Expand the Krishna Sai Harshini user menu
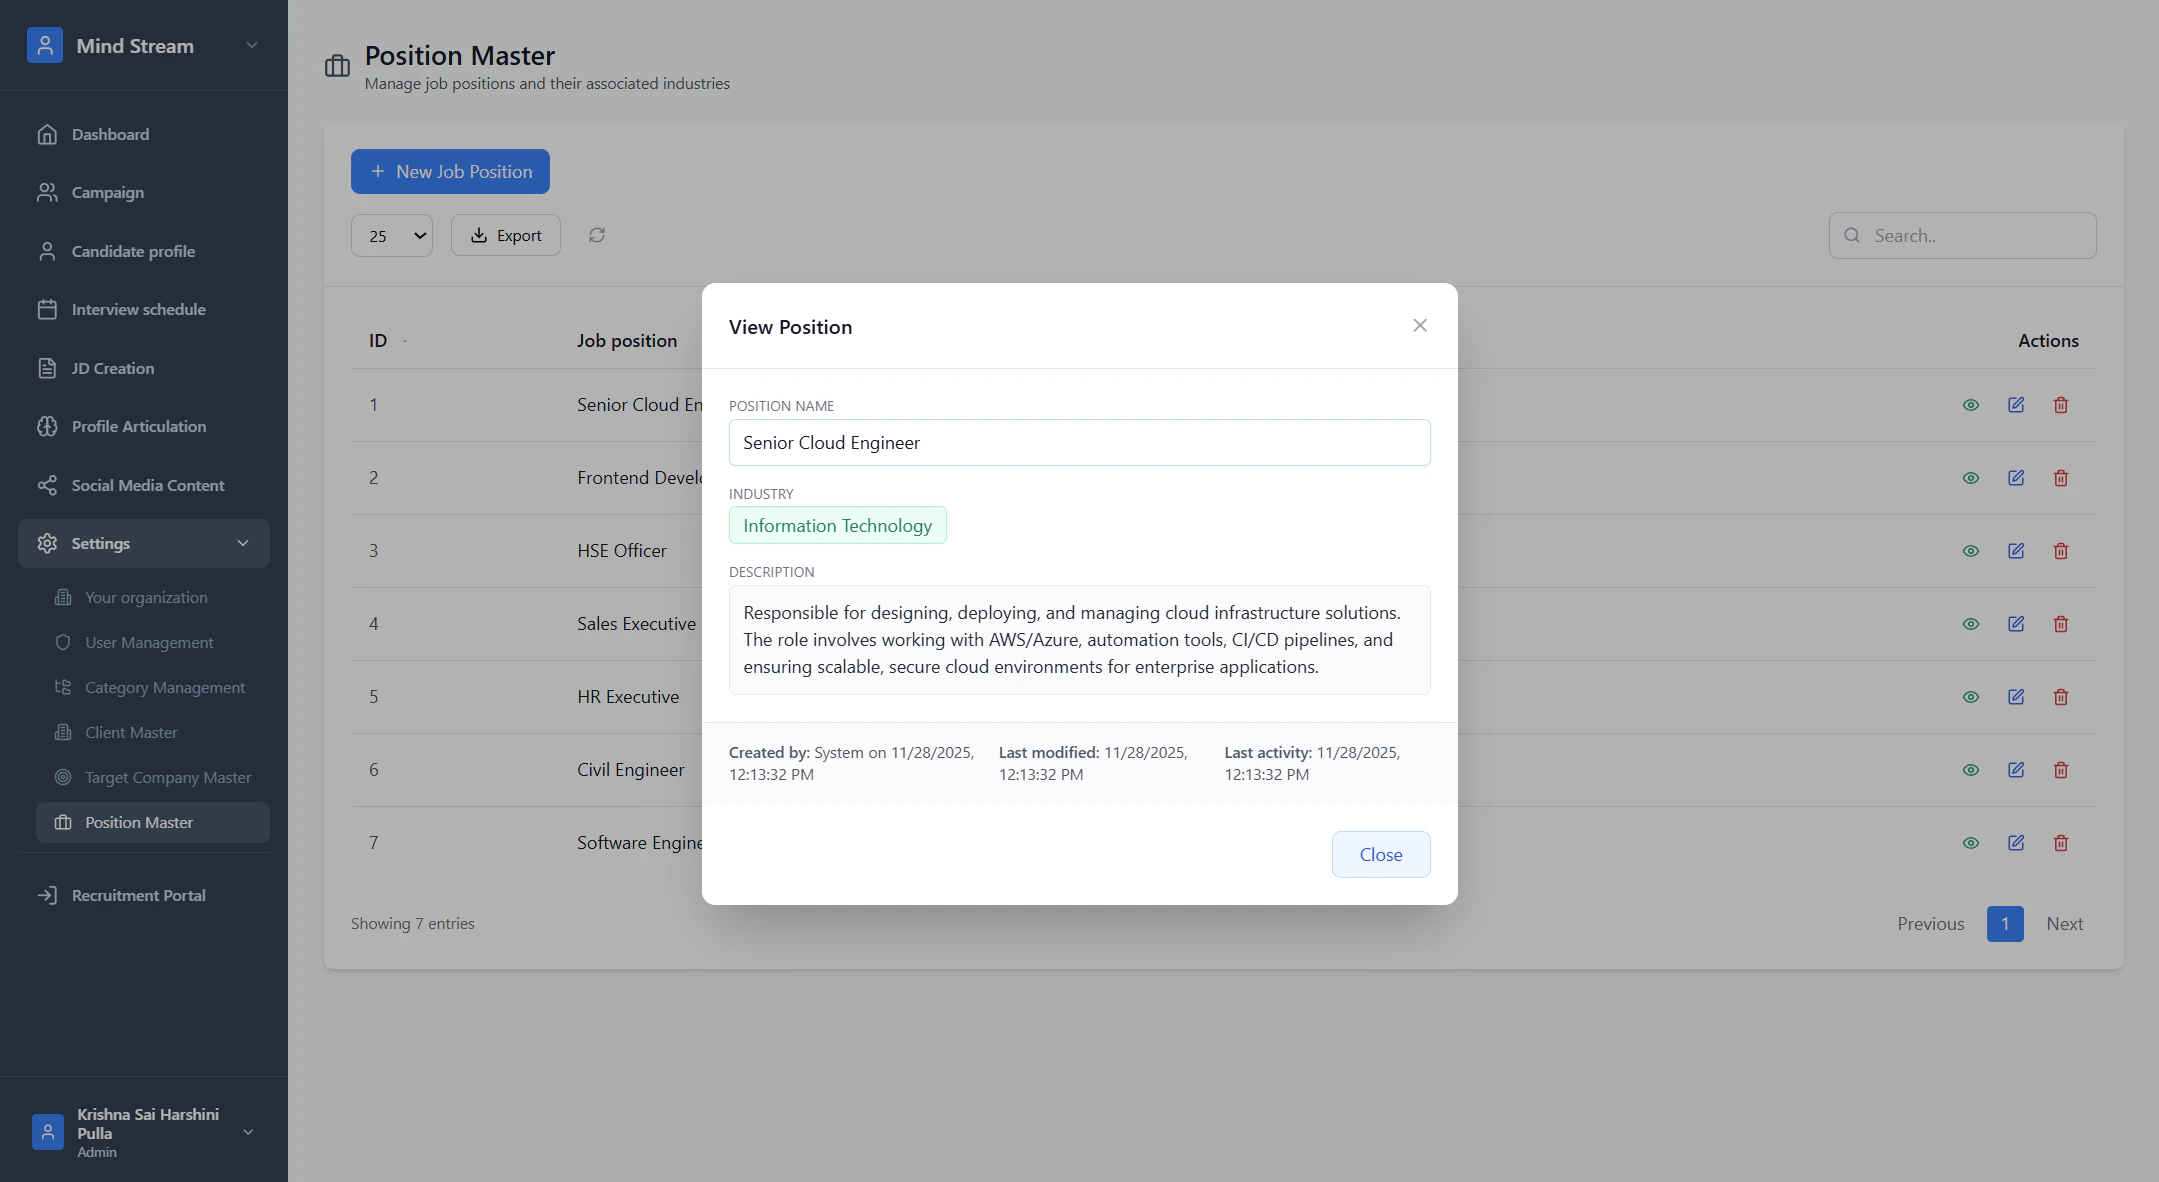 point(248,1132)
